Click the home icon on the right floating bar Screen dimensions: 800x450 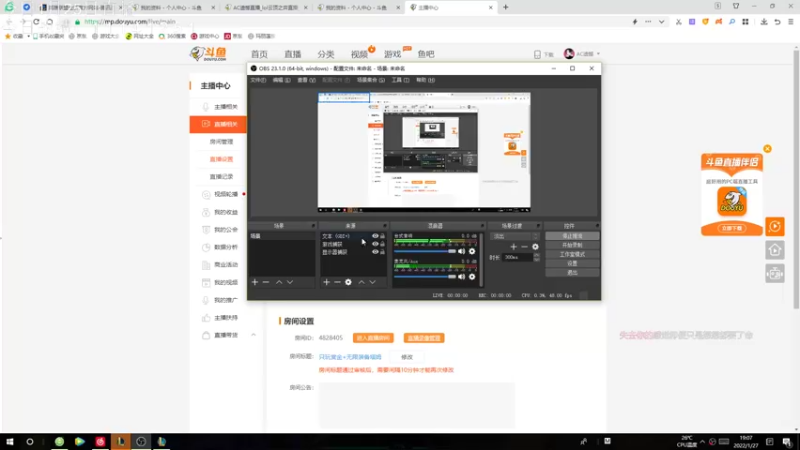coord(775,250)
